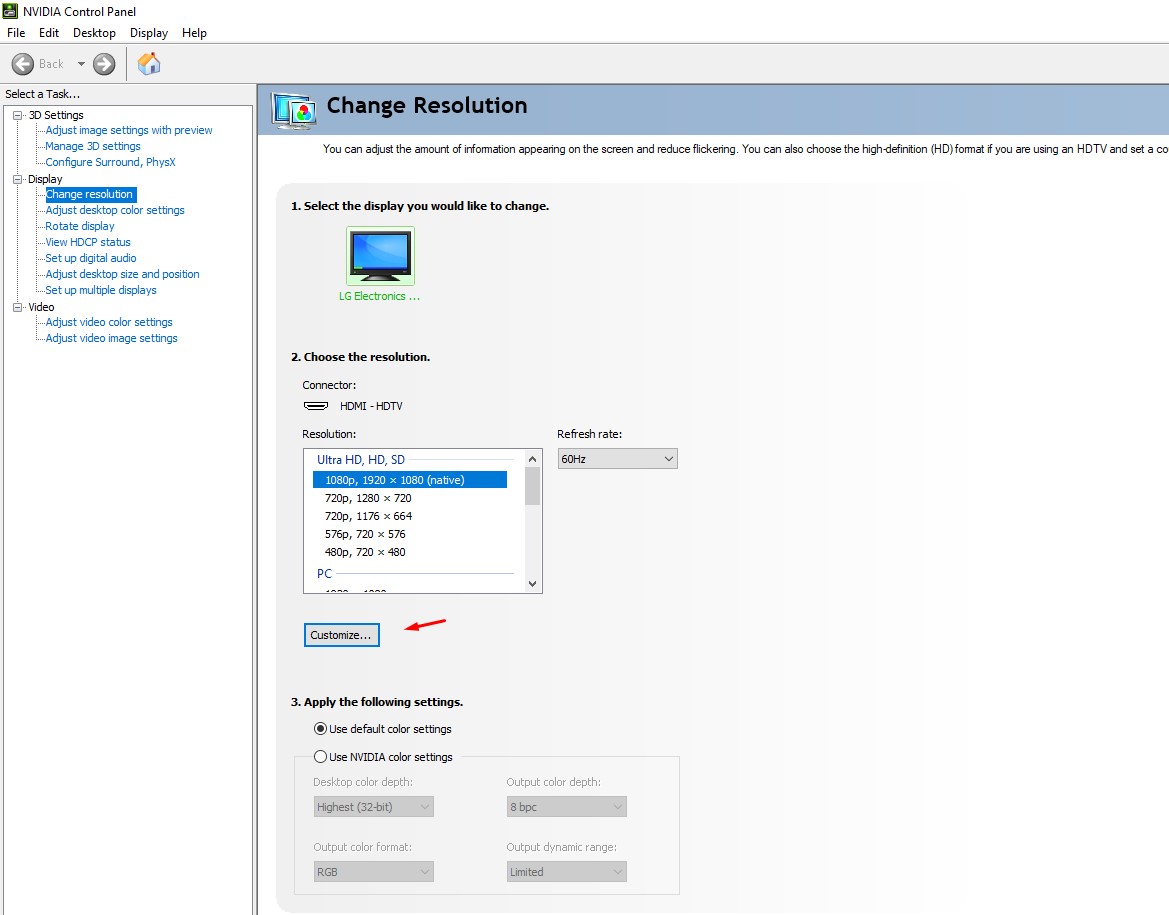Open Adjust desktop color settings
The width and height of the screenshot is (1169, 915).
click(115, 210)
